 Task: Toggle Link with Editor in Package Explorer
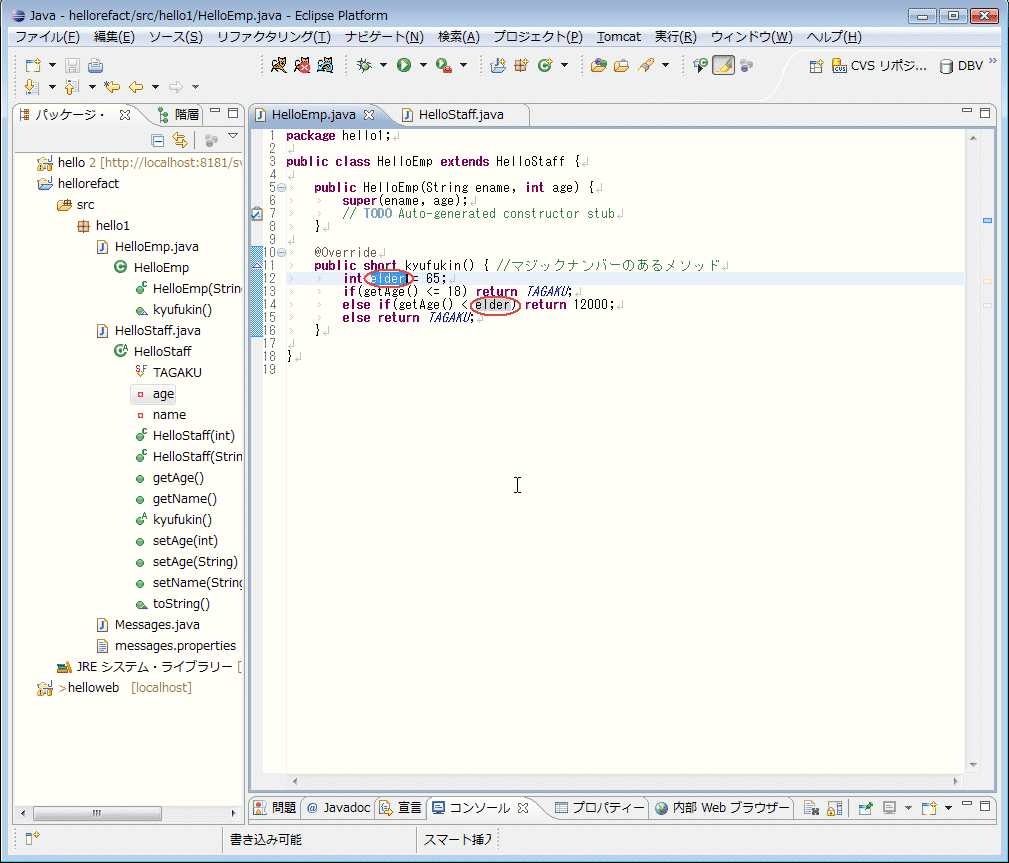(x=180, y=140)
